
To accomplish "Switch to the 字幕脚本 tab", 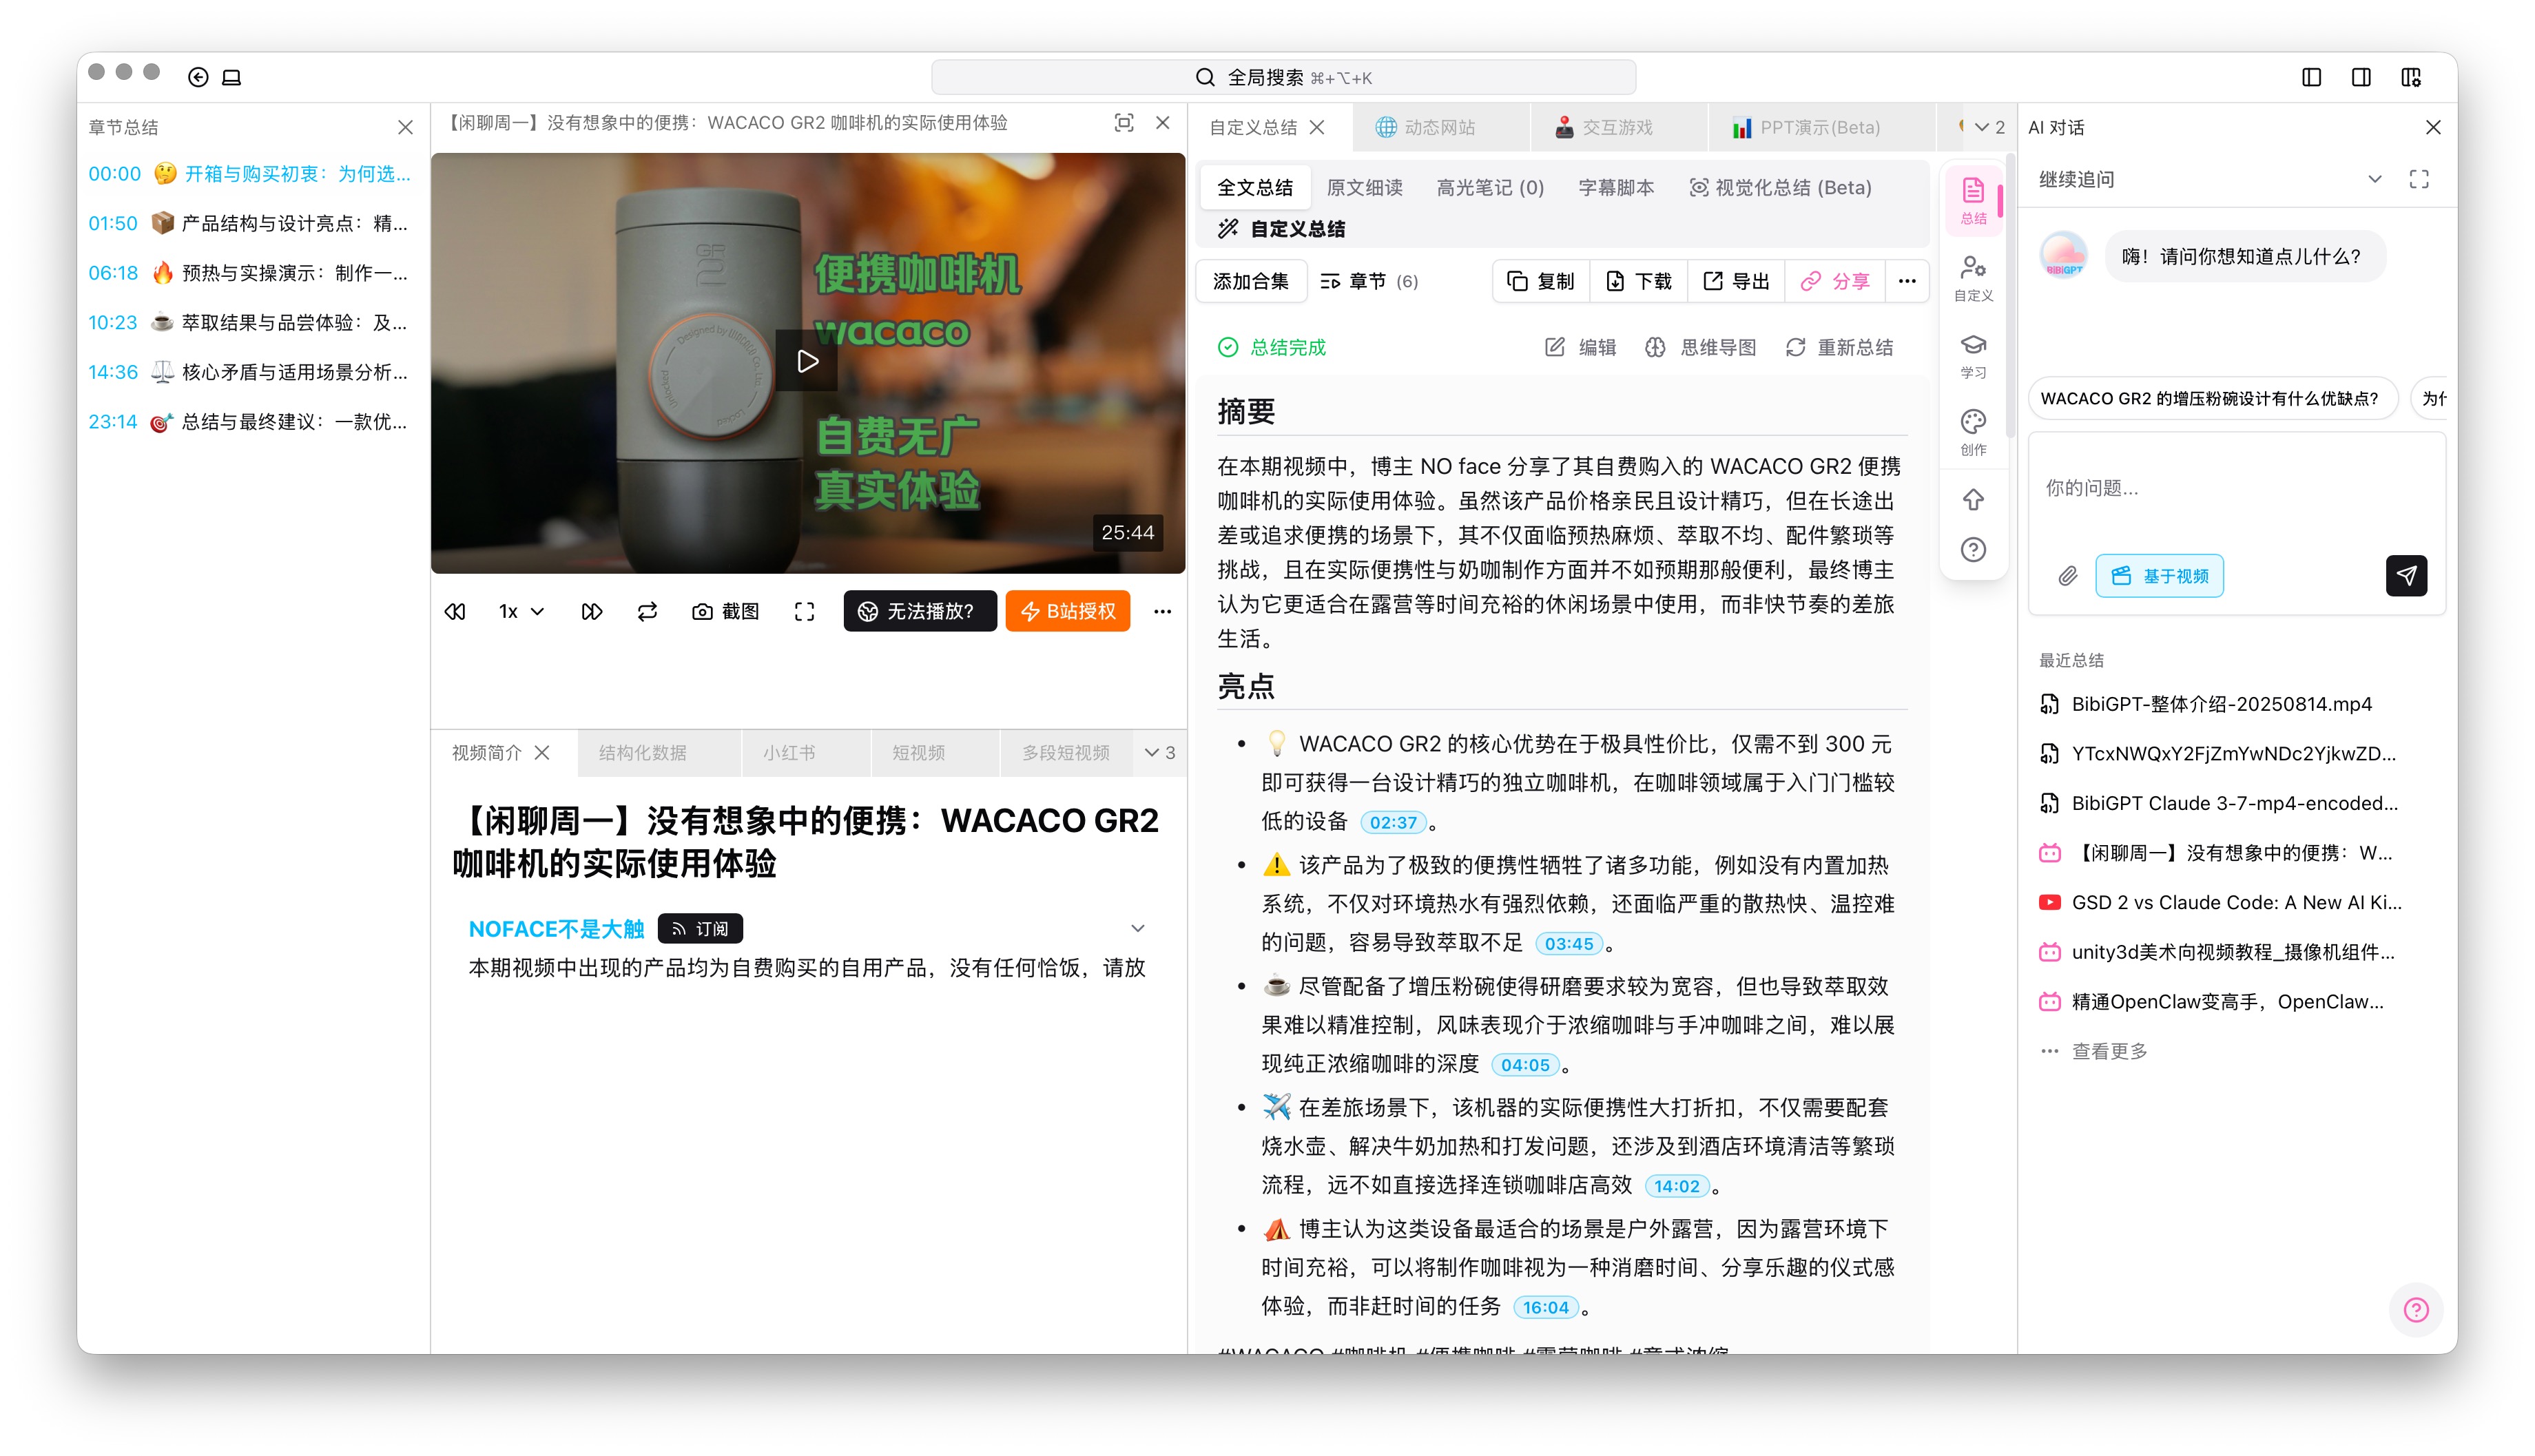I will (1615, 187).
